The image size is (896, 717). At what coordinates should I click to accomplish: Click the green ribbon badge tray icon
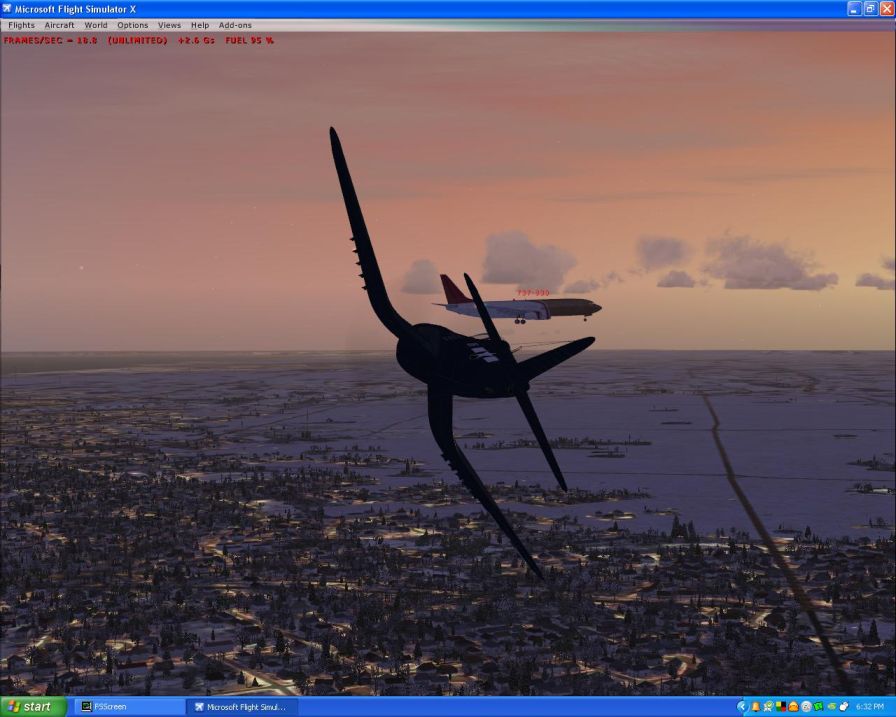[x=768, y=707]
